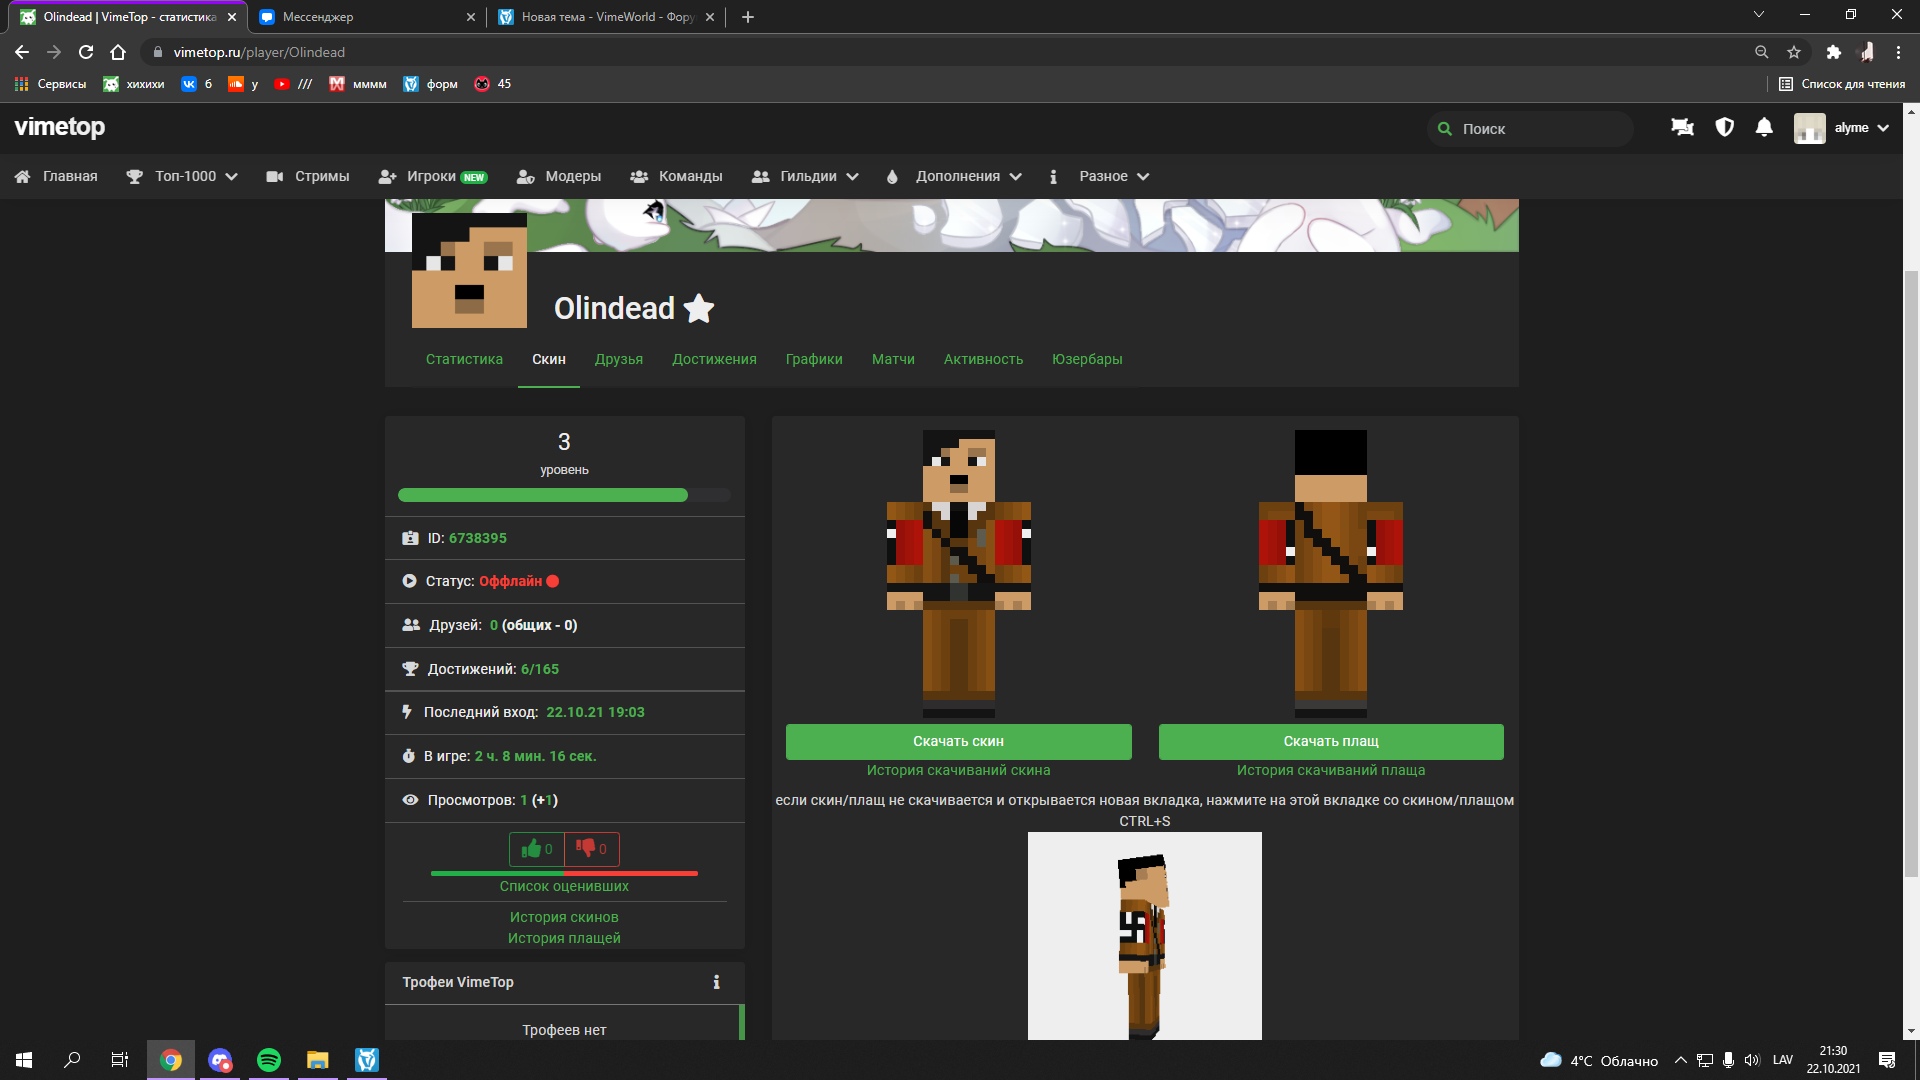Open Spotify from the taskbar

[269, 1060]
